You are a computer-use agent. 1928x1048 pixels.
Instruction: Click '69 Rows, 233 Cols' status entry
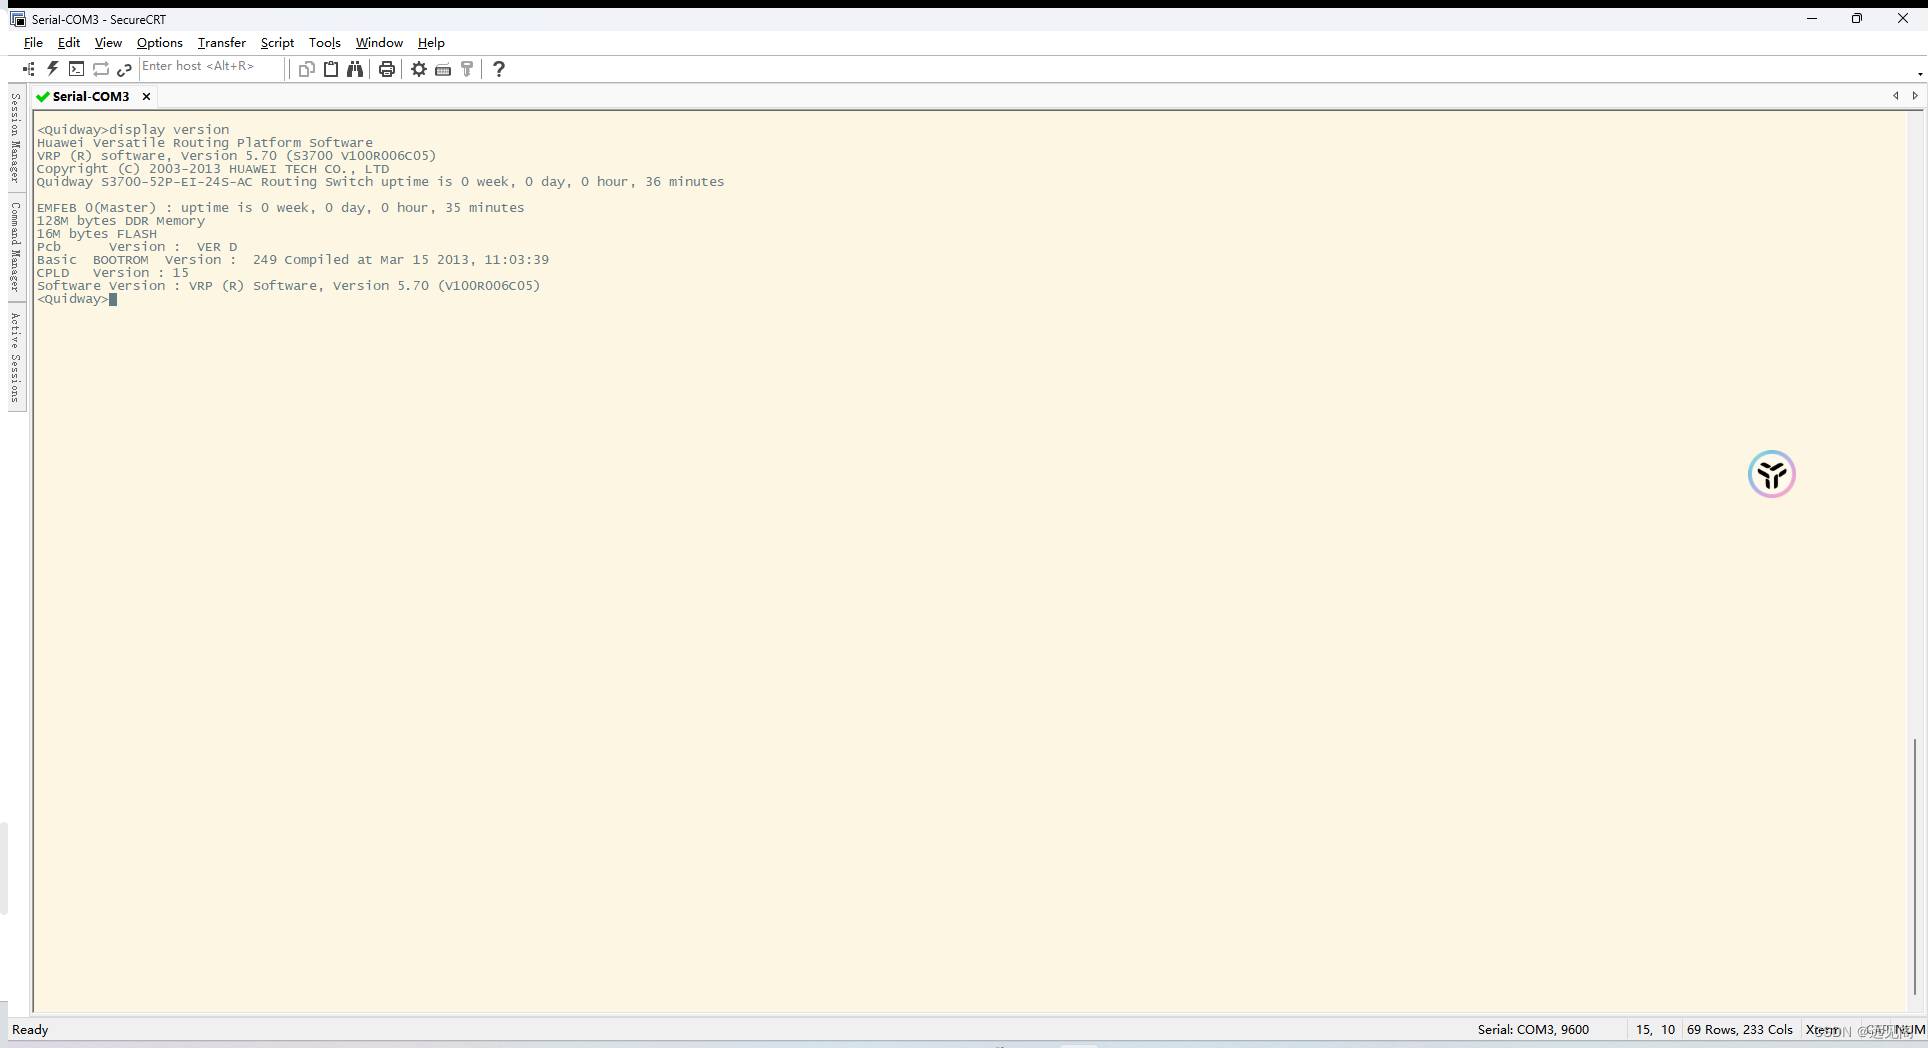pos(1740,1030)
